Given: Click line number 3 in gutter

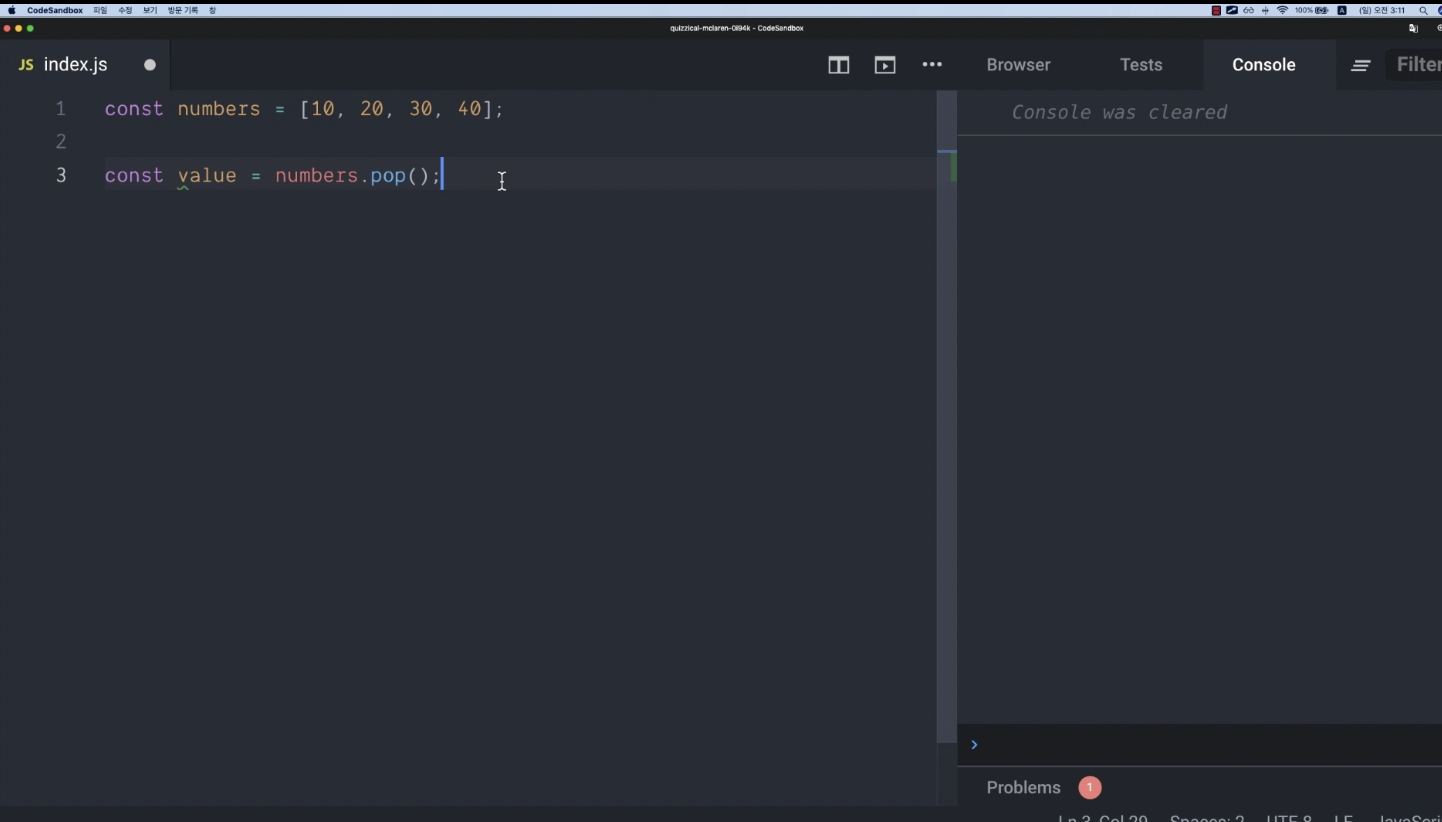Looking at the screenshot, I should (61, 176).
